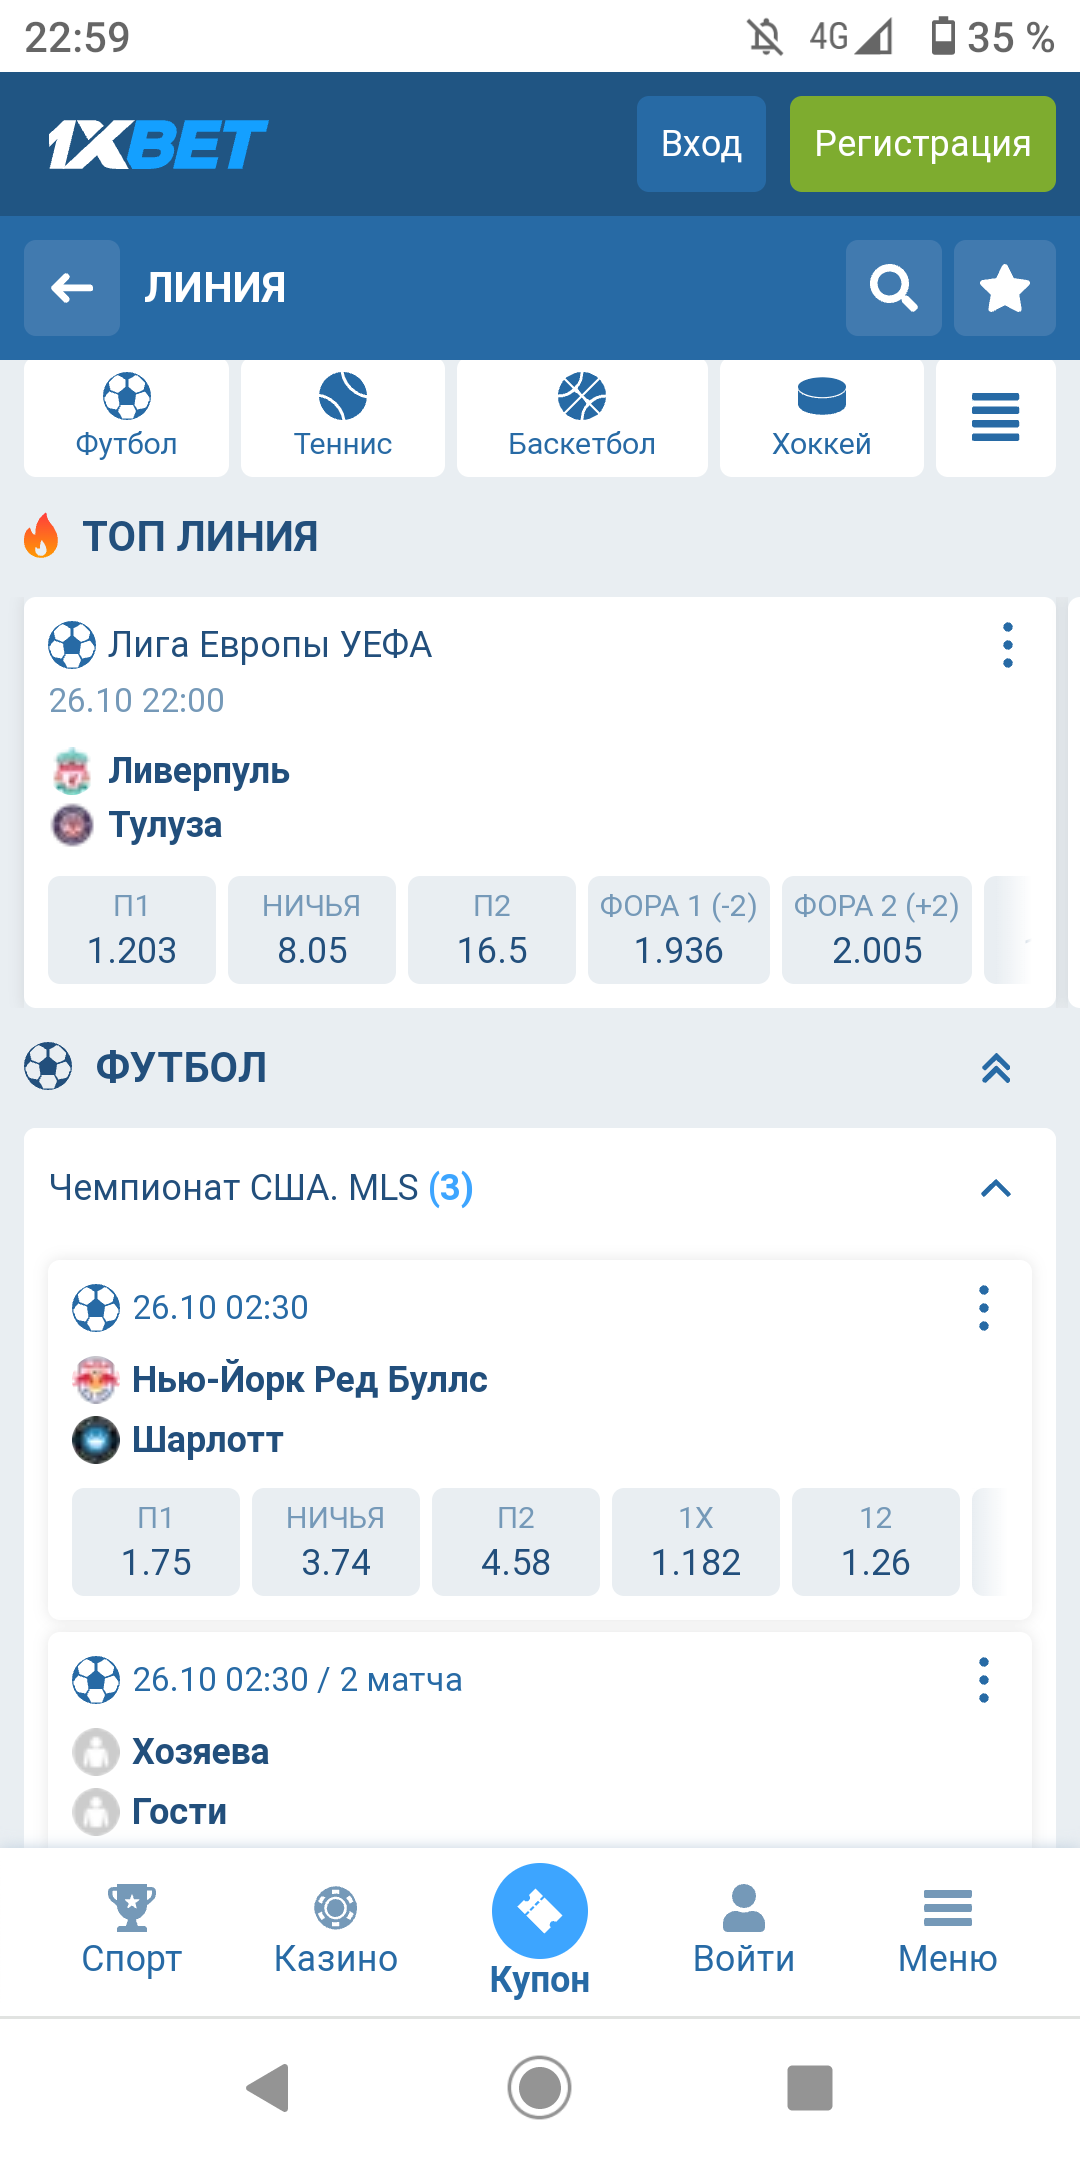Open options for Хозяева–Гости event
The image size is (1080, 2160).
tap(983, 1680)
